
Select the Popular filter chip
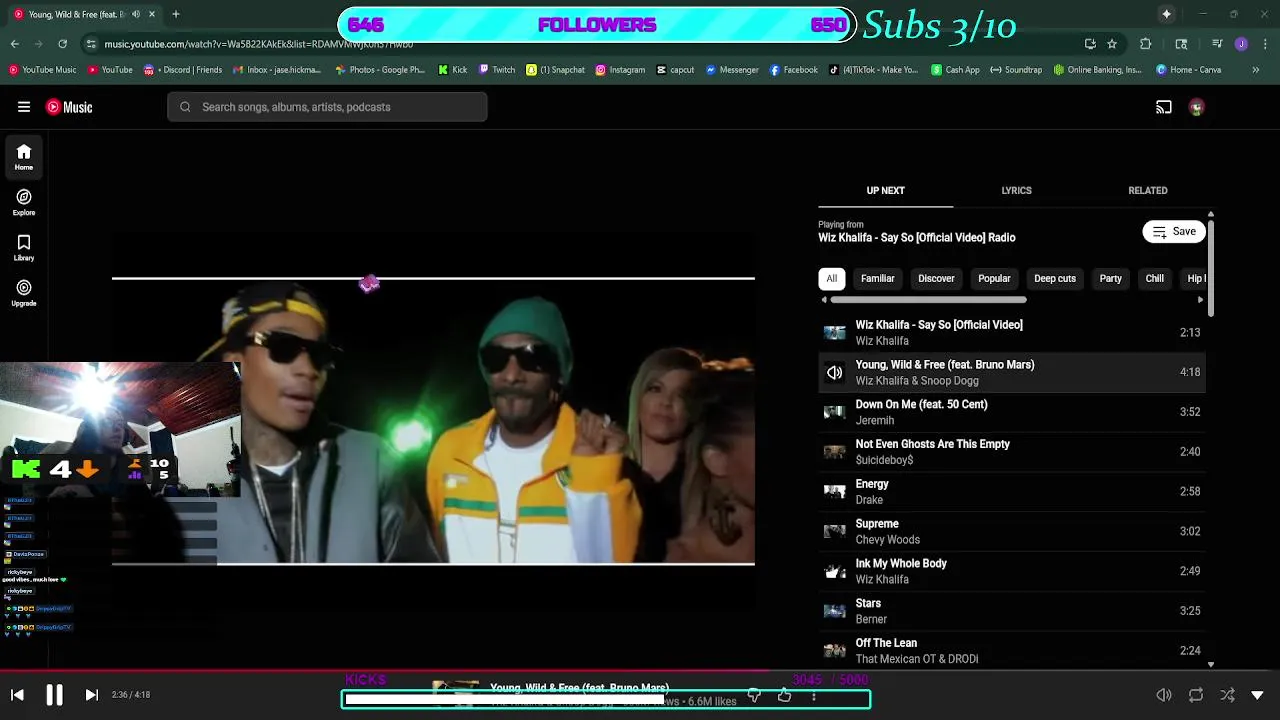(994, 278)
